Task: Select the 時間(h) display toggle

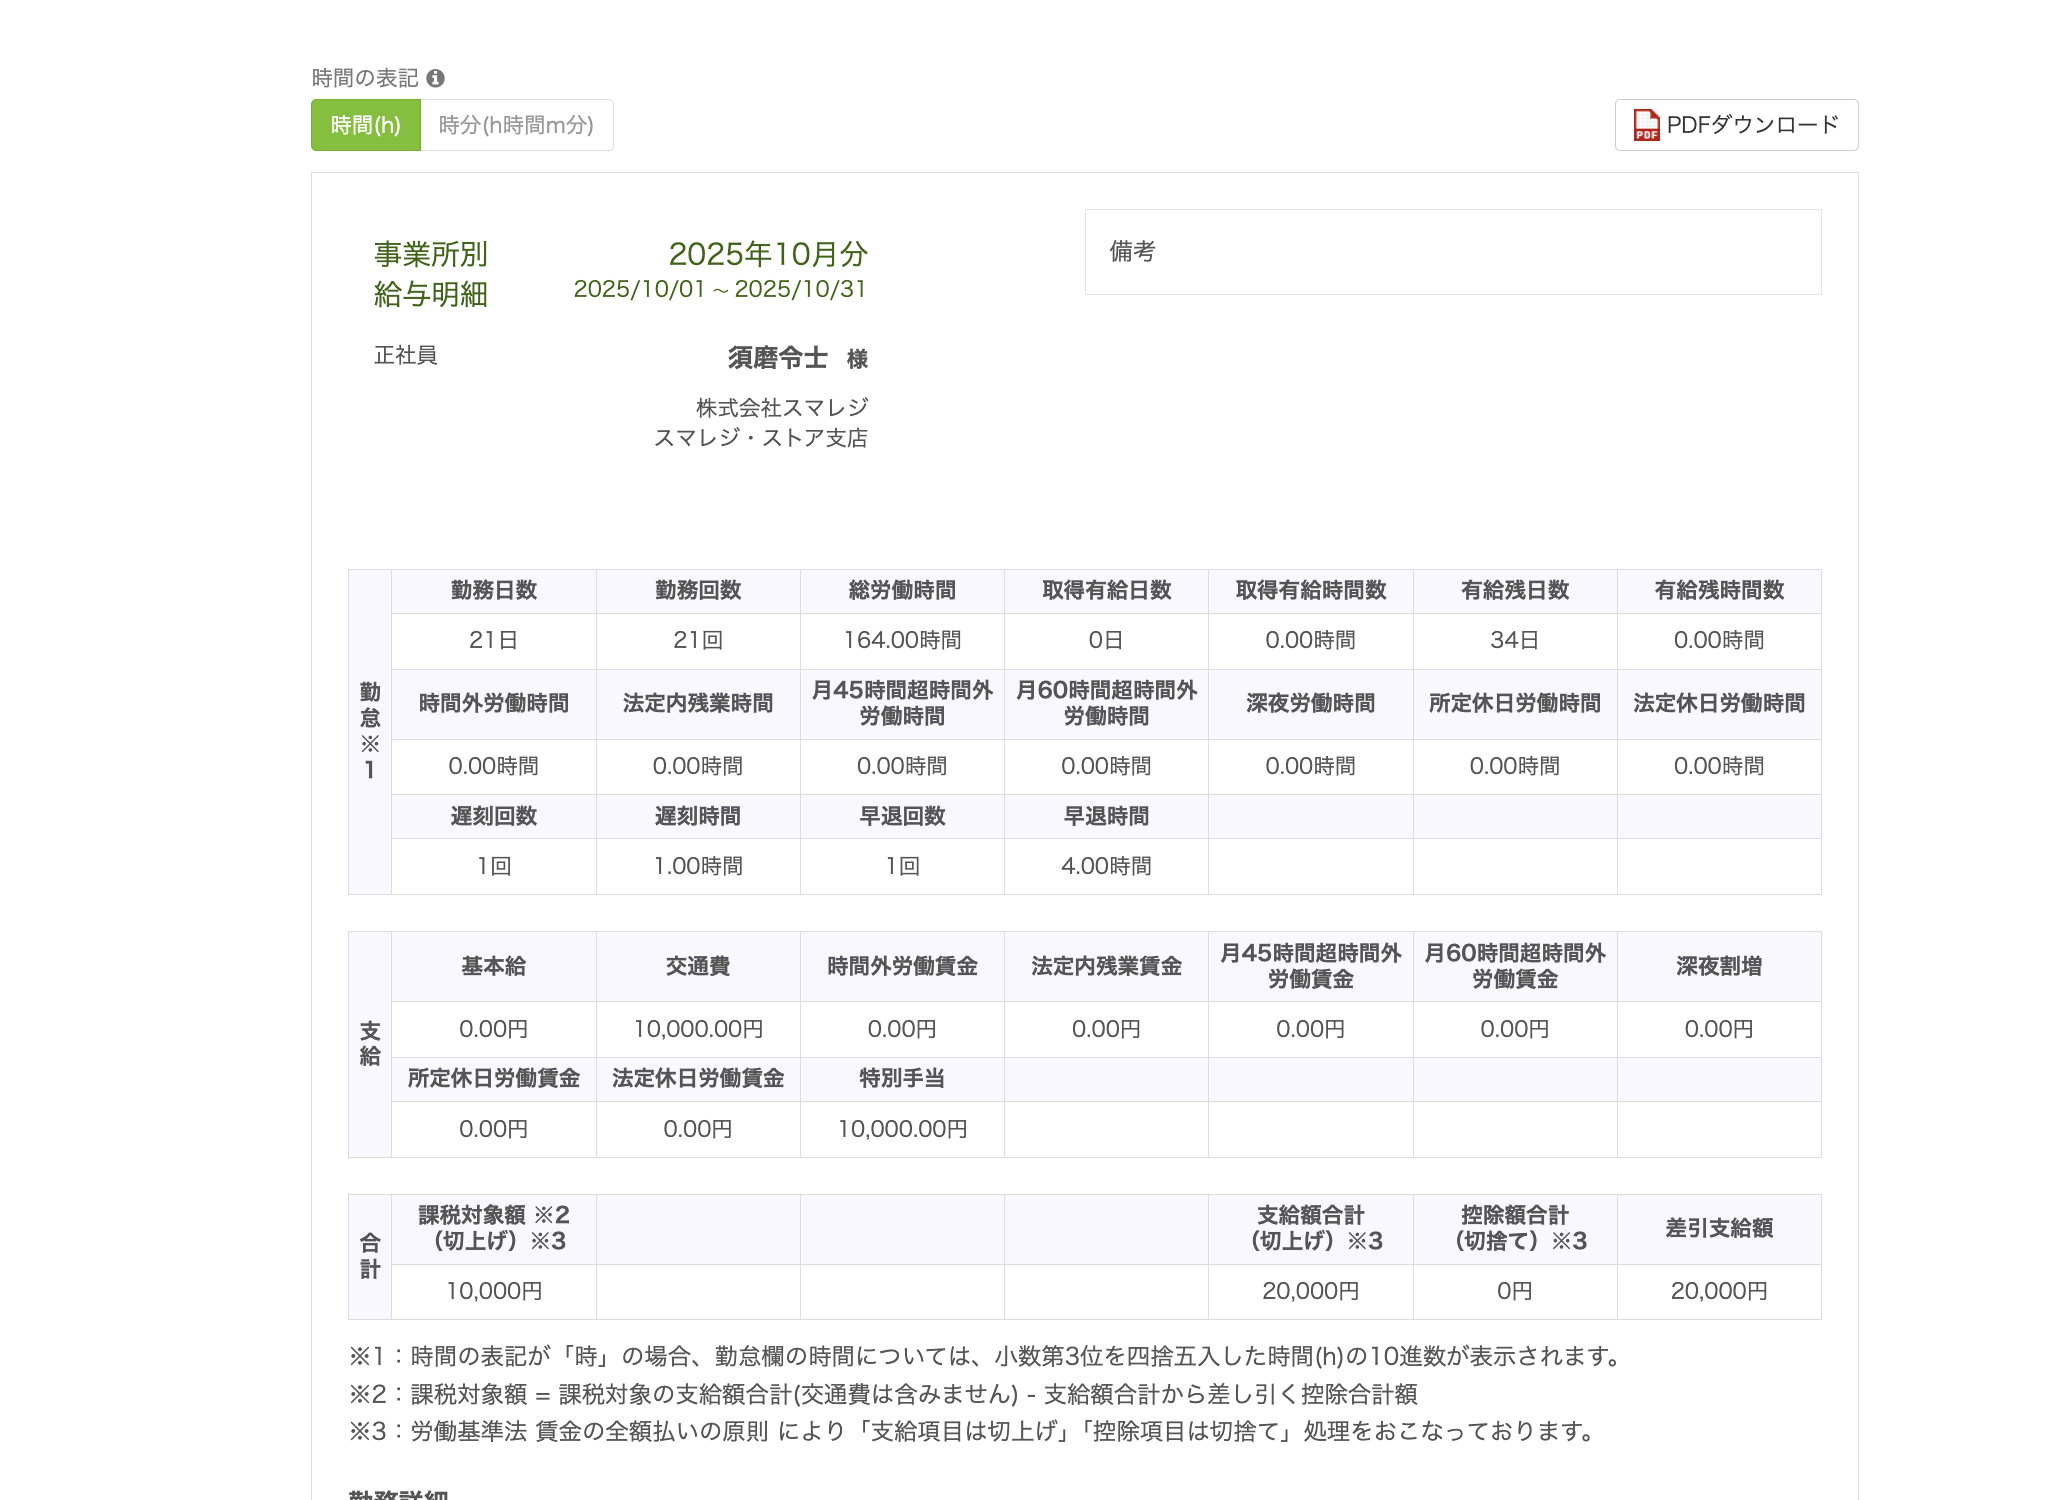Action: 366,125
